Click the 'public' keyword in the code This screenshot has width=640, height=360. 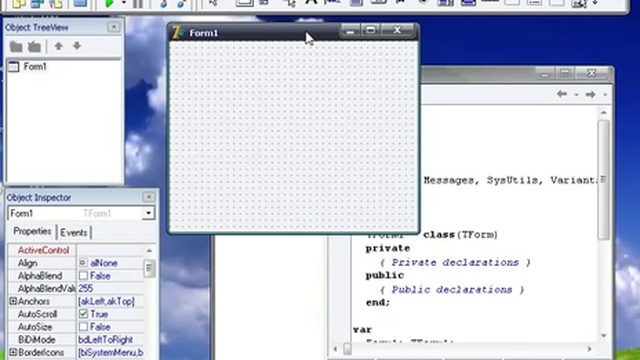point(384,276)
